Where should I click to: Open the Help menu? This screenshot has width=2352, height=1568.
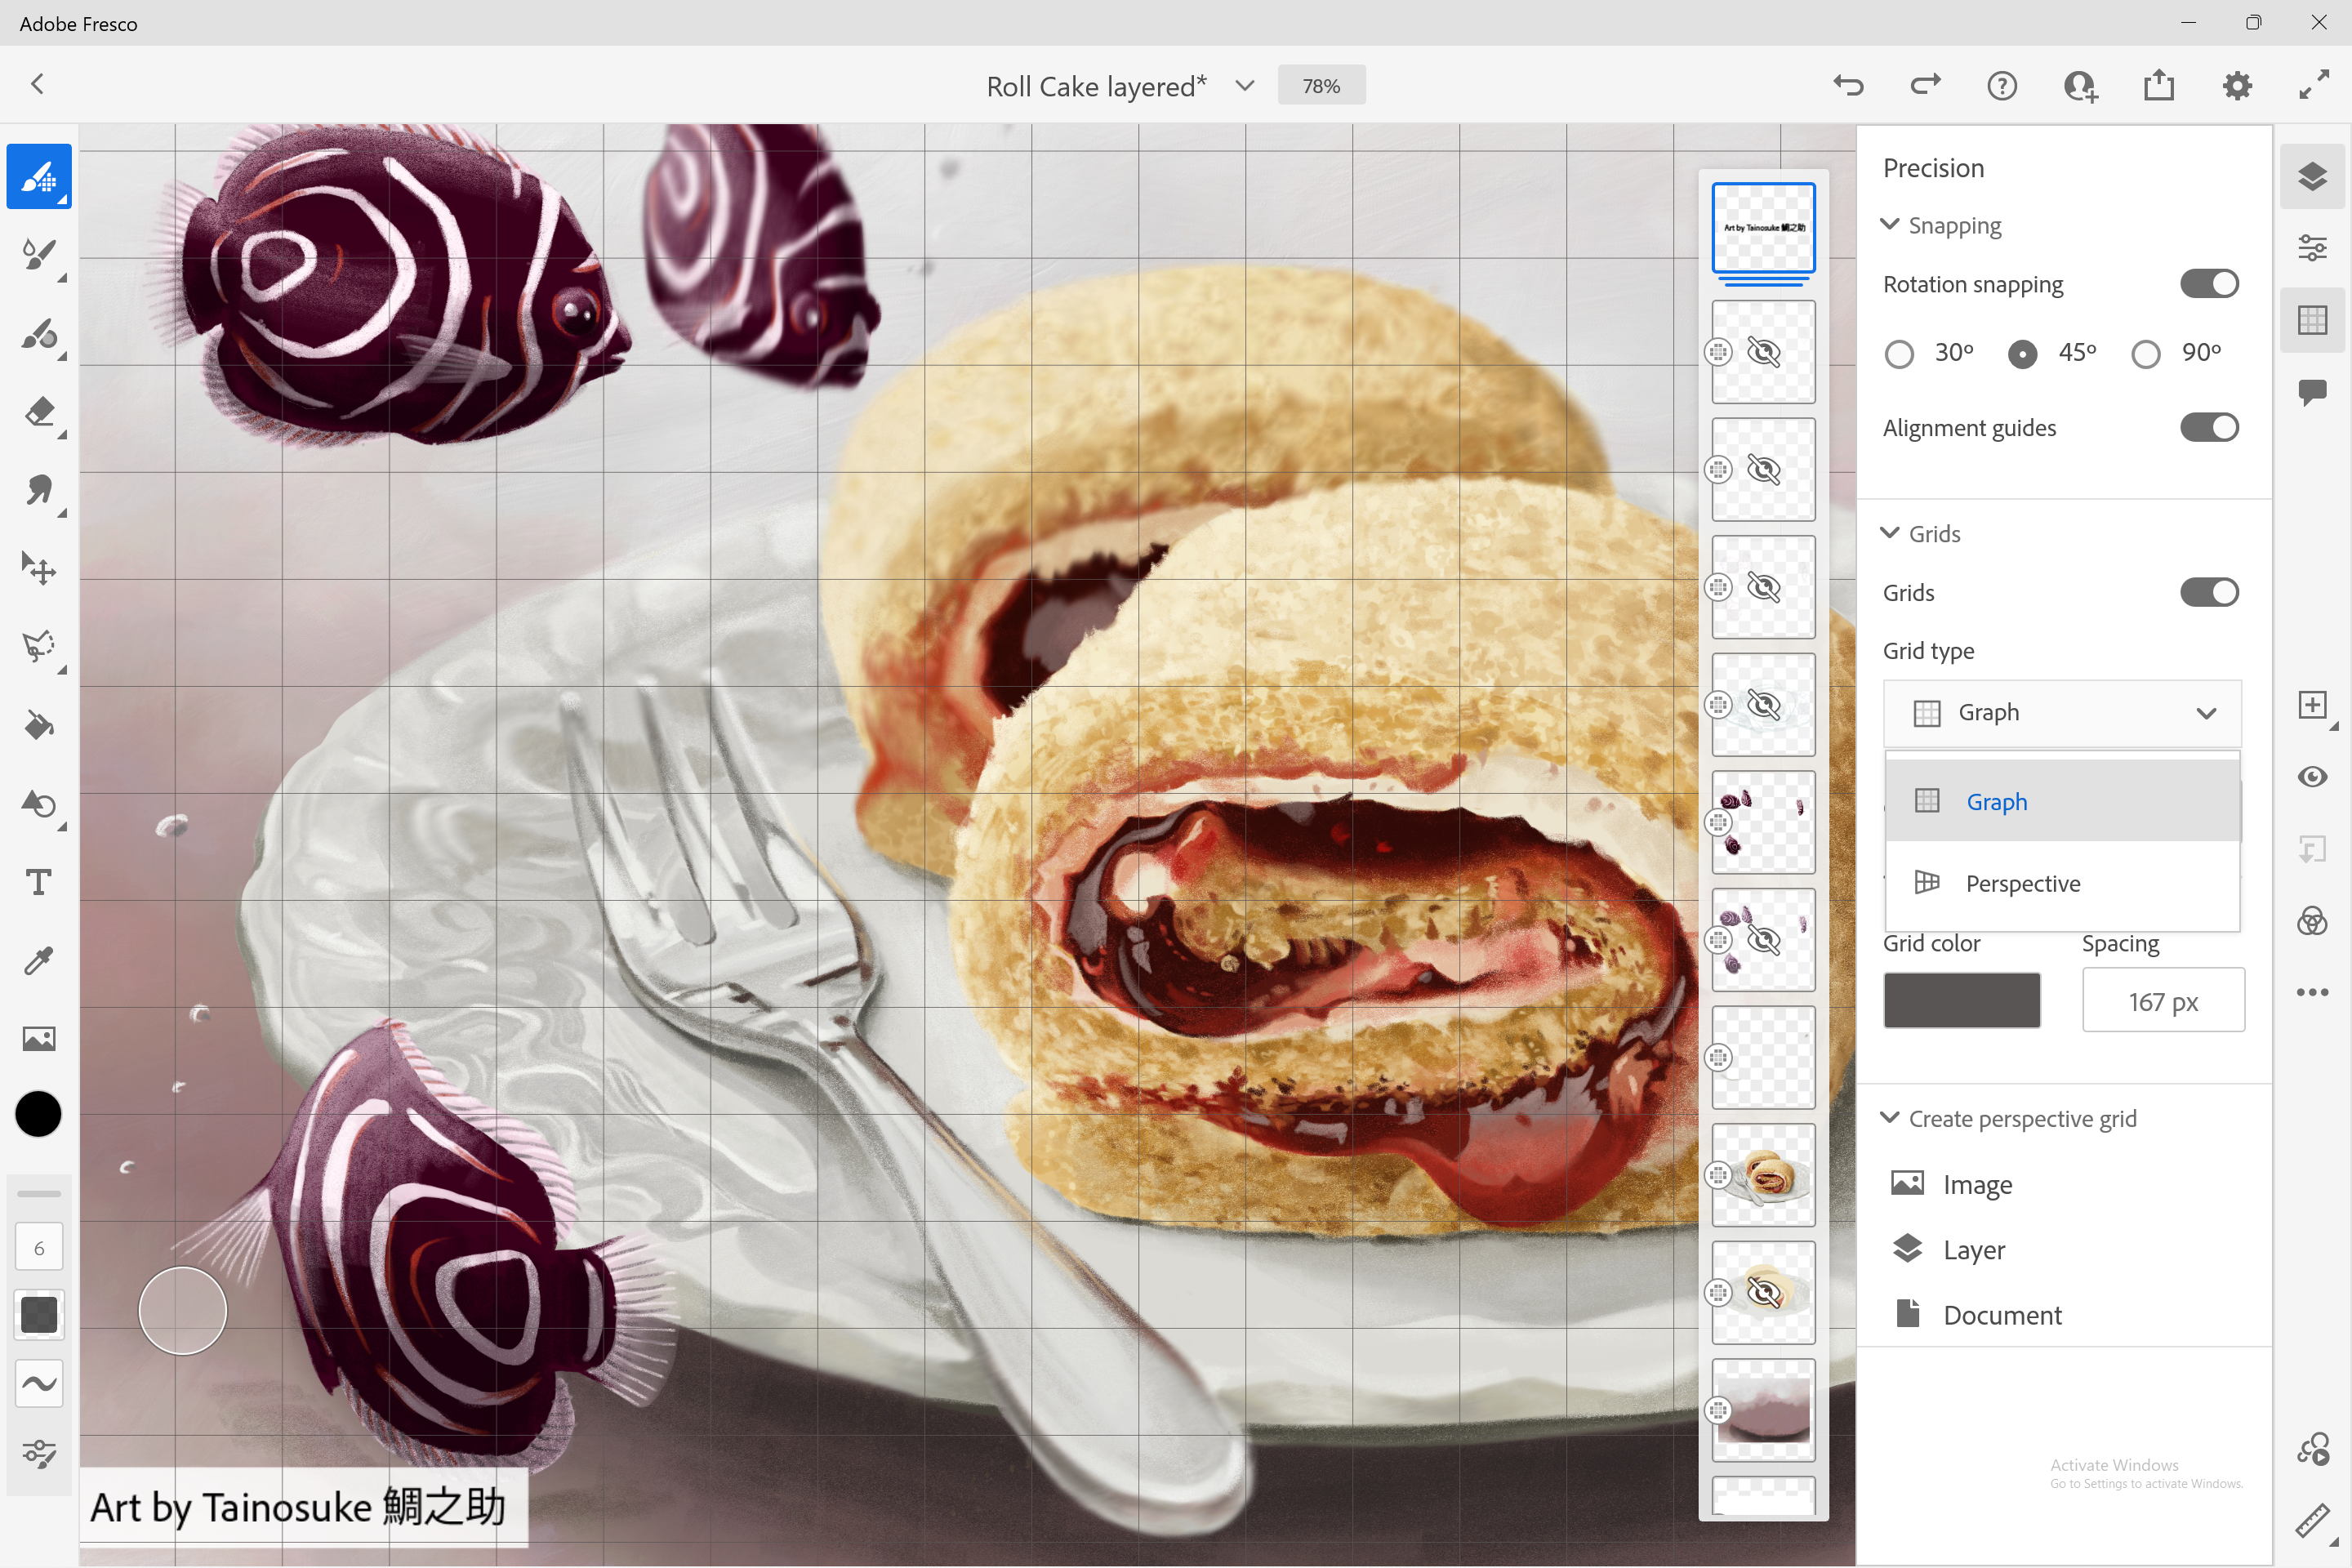click(x=2002, y=86)
